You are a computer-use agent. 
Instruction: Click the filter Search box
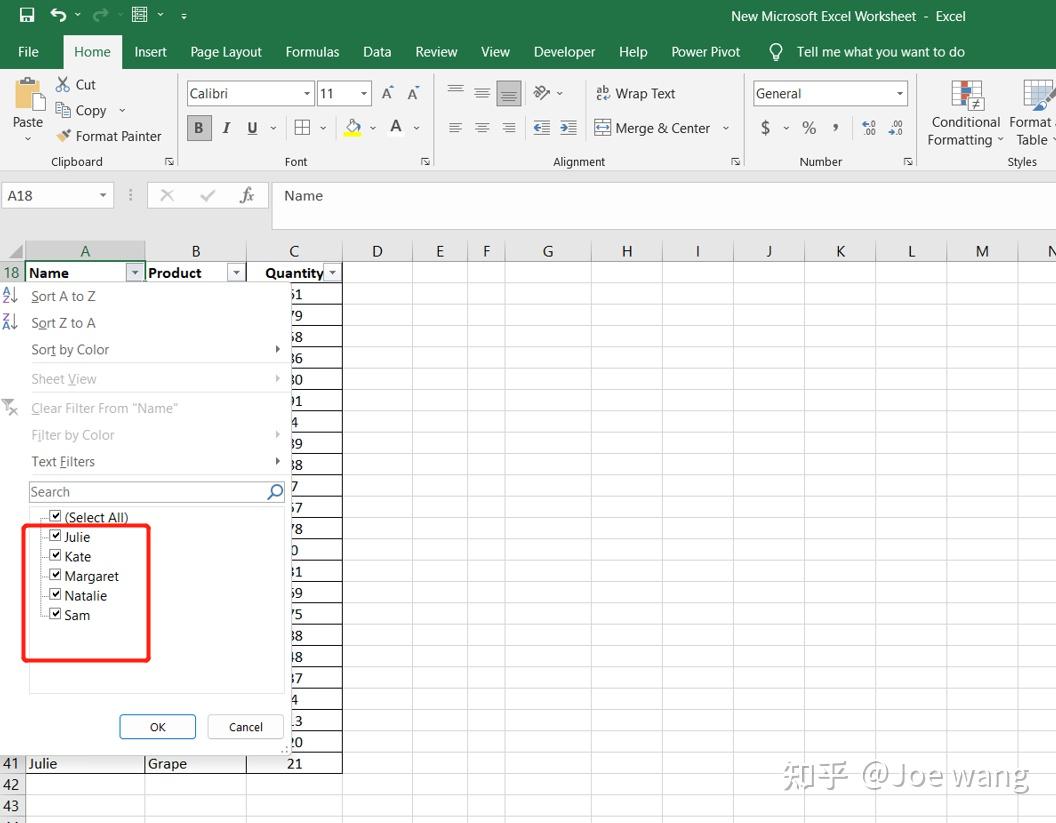tap(157, 492)
